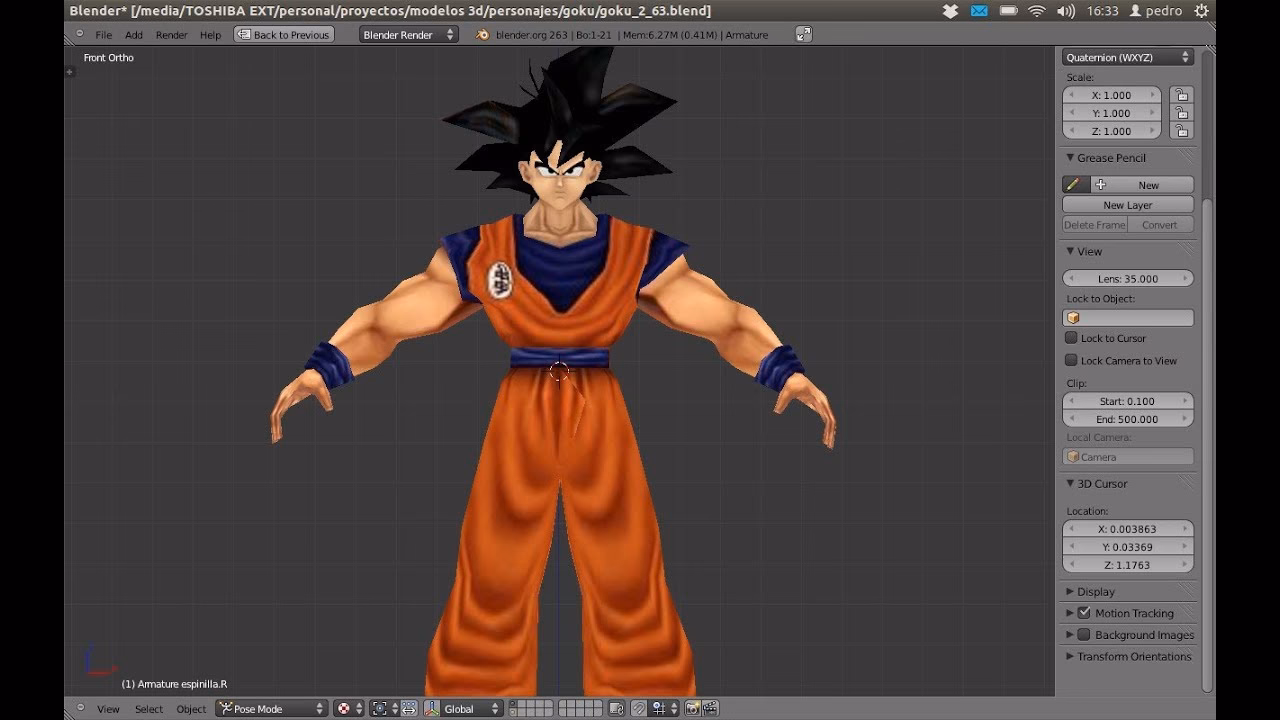The height and width of the screenshot is (720, 1280).
Task: Collapse the Grease Pencil panel
Action: tap(1070, 158)
